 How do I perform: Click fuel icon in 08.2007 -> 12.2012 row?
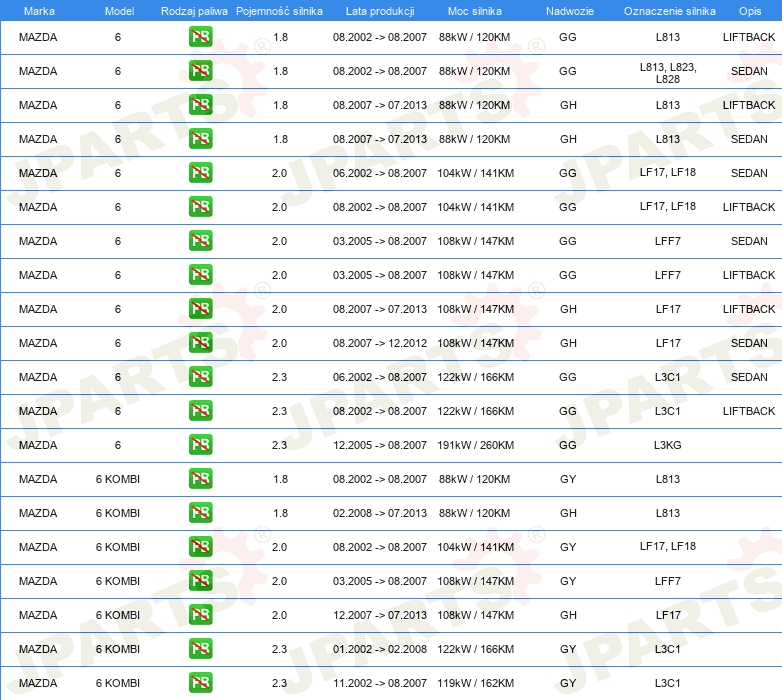pos(200,343)
